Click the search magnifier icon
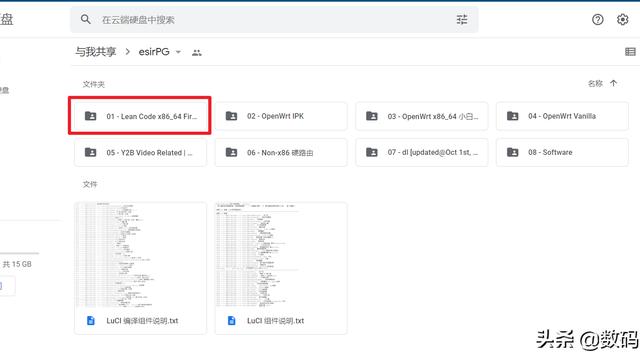640x360 pixels. tap(85, 19)
